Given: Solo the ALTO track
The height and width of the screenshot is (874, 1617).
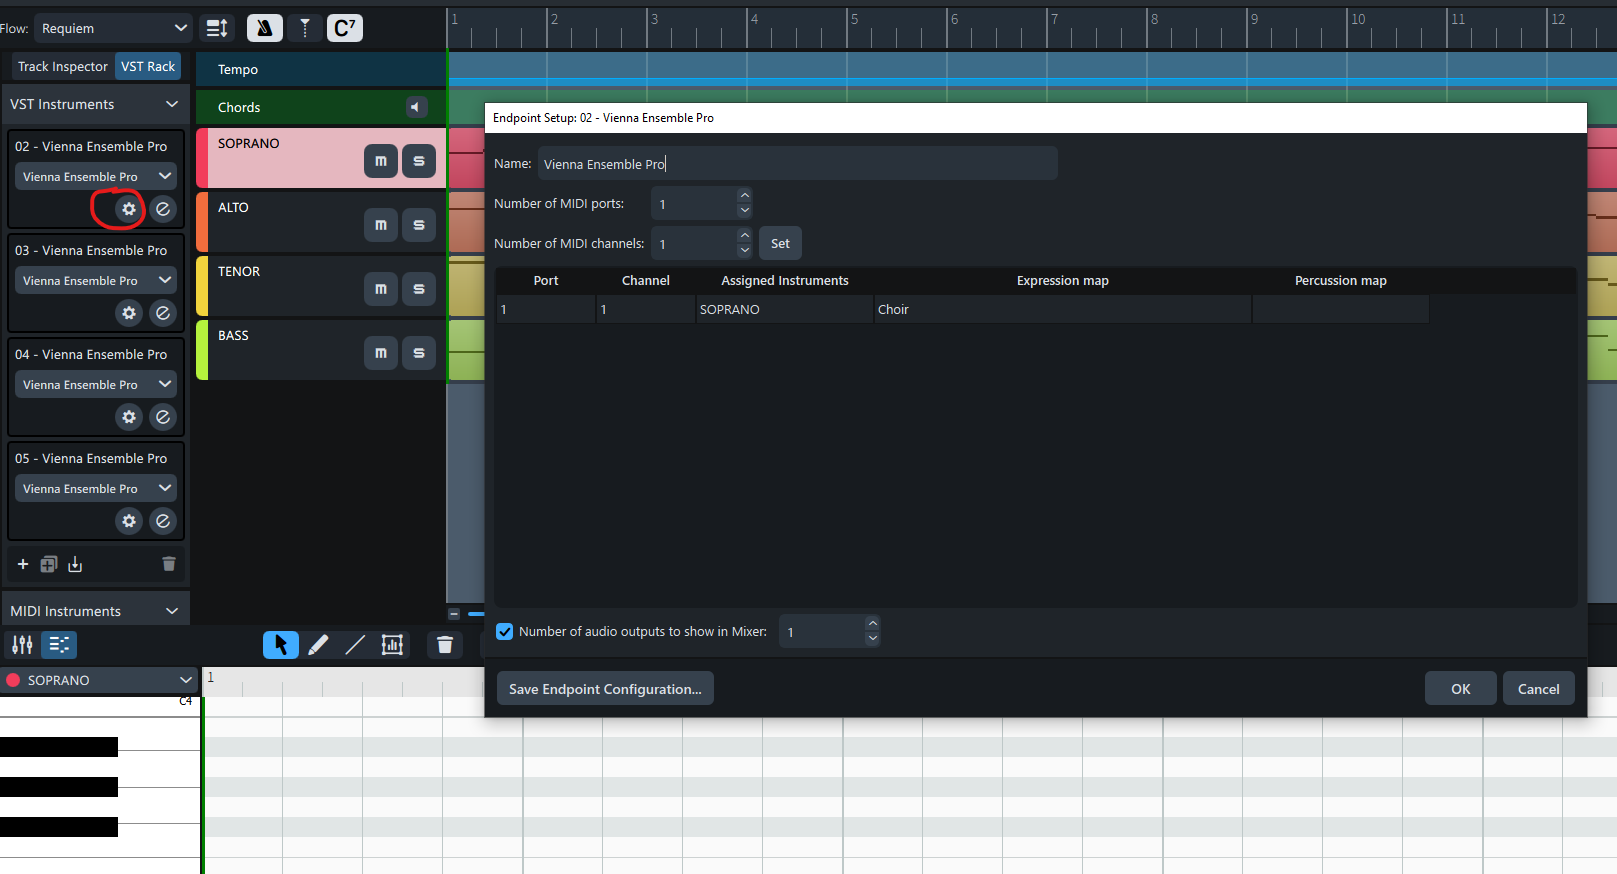Looking at the screenshot, I should (x=419, y=225).
